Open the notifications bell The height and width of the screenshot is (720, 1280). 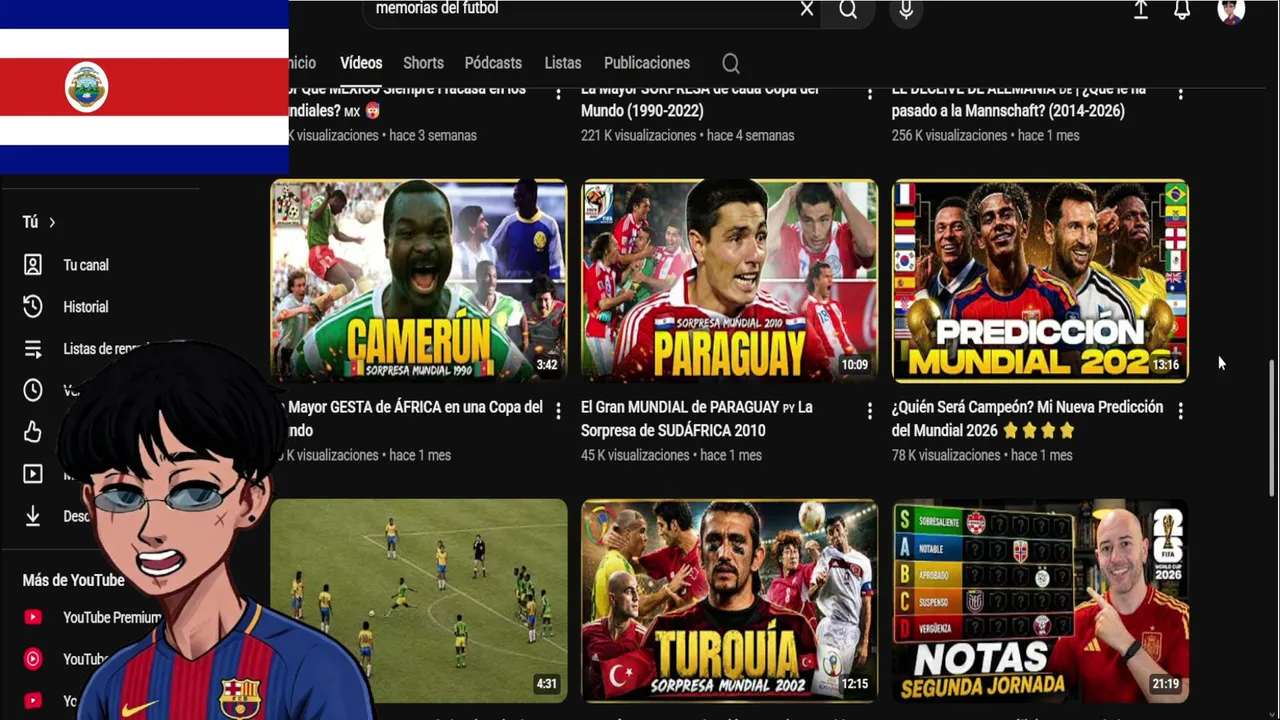[x=1182, y=10]
